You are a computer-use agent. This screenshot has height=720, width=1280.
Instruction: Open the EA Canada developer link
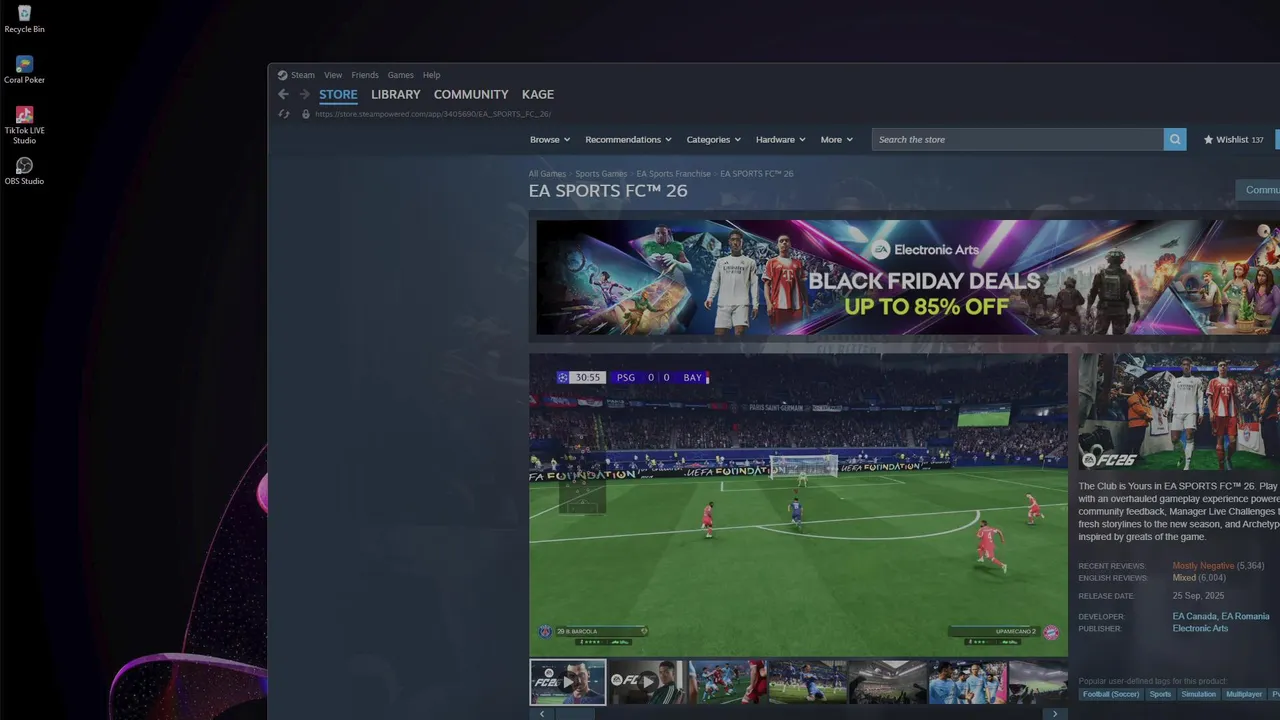coord(1194,617)
